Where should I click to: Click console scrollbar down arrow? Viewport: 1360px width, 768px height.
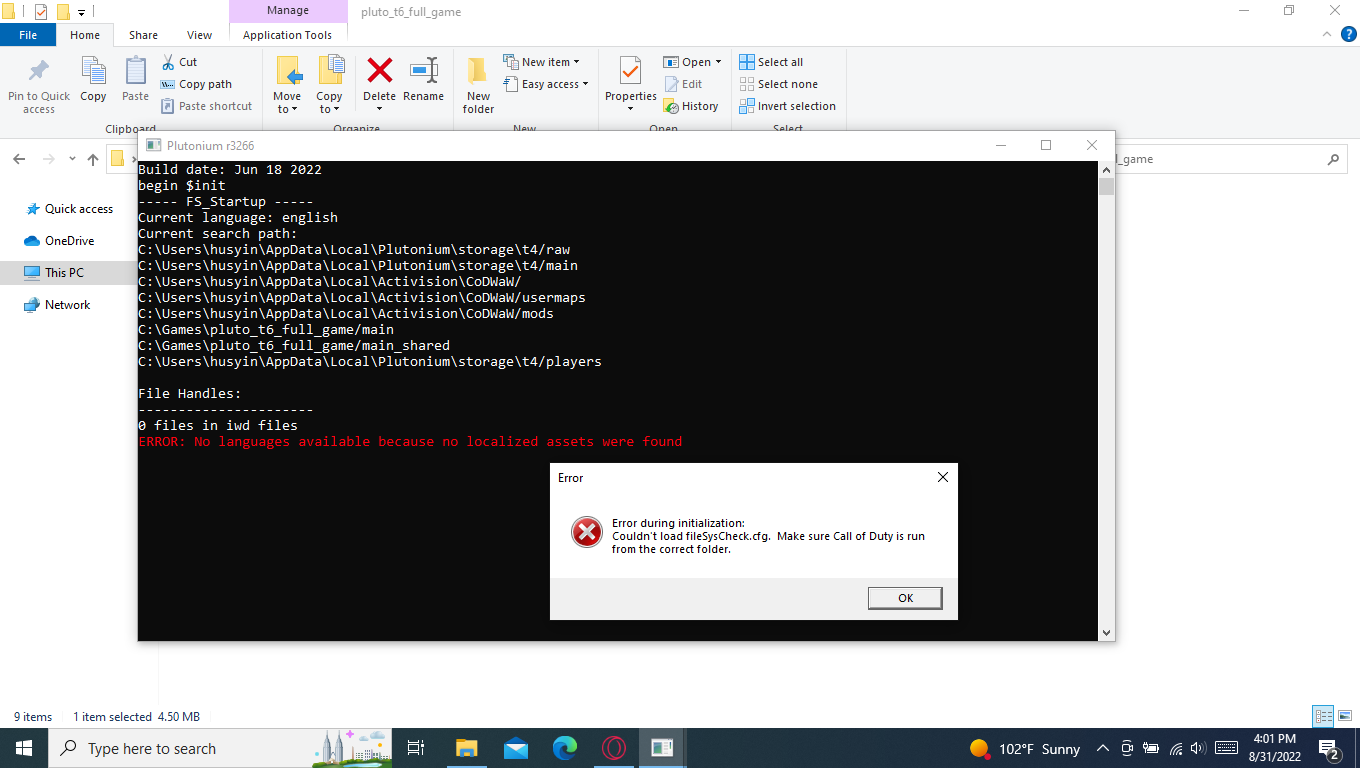pyautogui.click(x=1106, y=632)
